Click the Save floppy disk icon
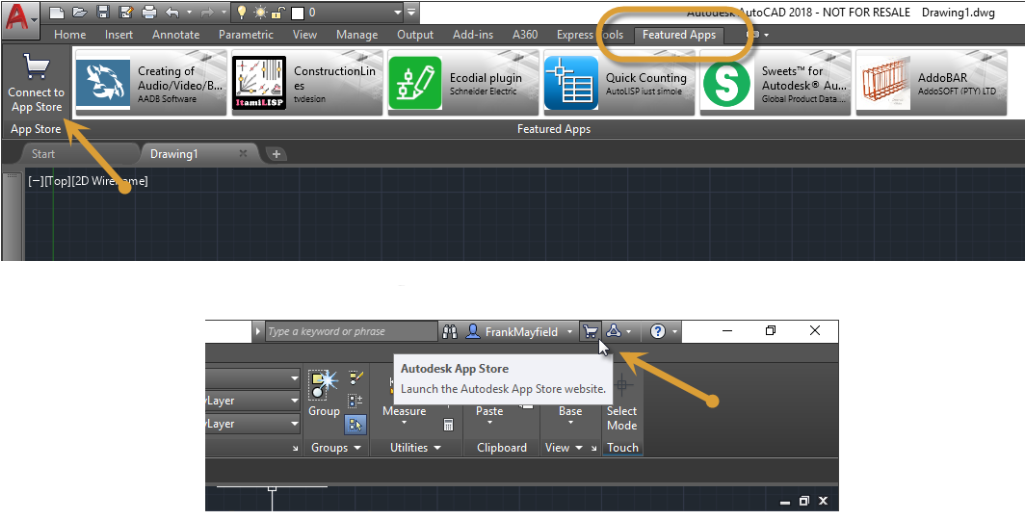This screenshot has height=512, width=1025. coord(103,12)
